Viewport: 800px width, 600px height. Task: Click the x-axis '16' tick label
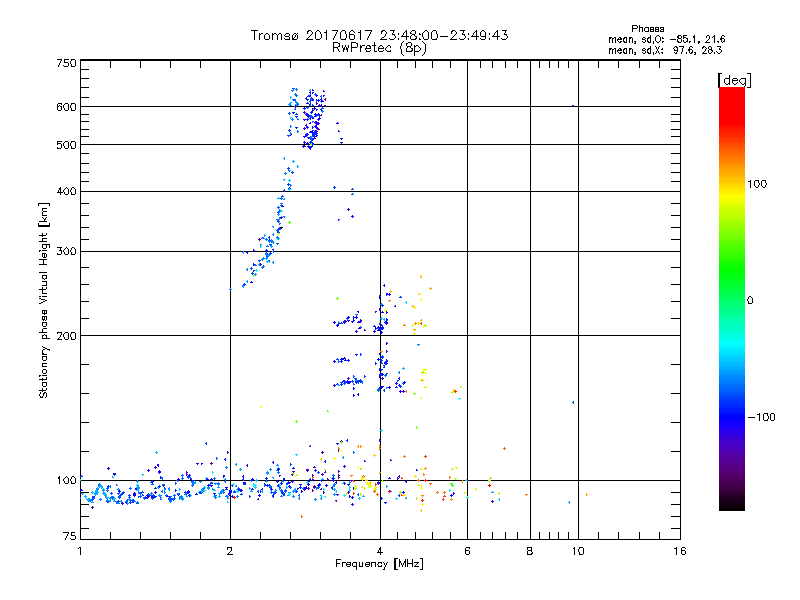point(680,551)
